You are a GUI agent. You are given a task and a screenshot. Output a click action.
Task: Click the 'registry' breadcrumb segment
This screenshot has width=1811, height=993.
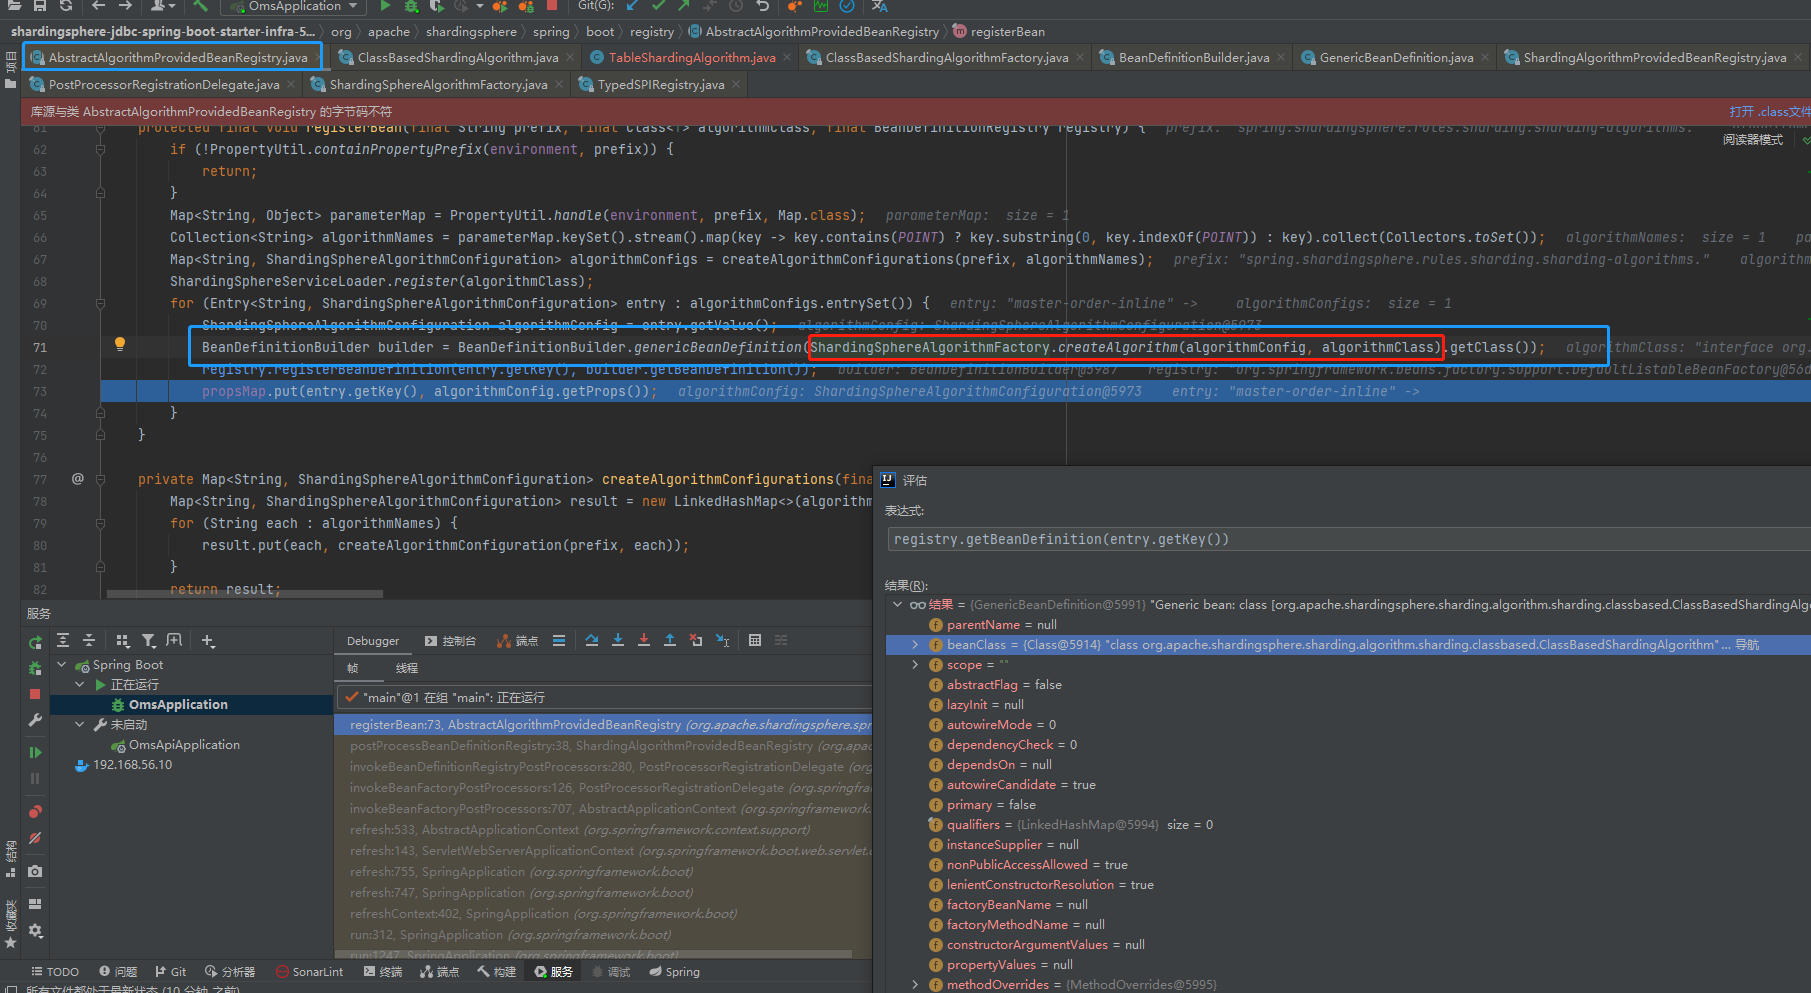click(x=652, y=32)
